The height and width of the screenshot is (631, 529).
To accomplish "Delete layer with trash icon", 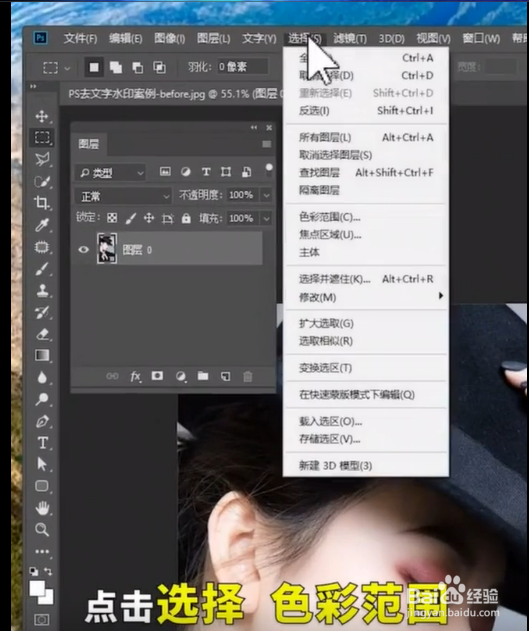I will click(247, 376).
